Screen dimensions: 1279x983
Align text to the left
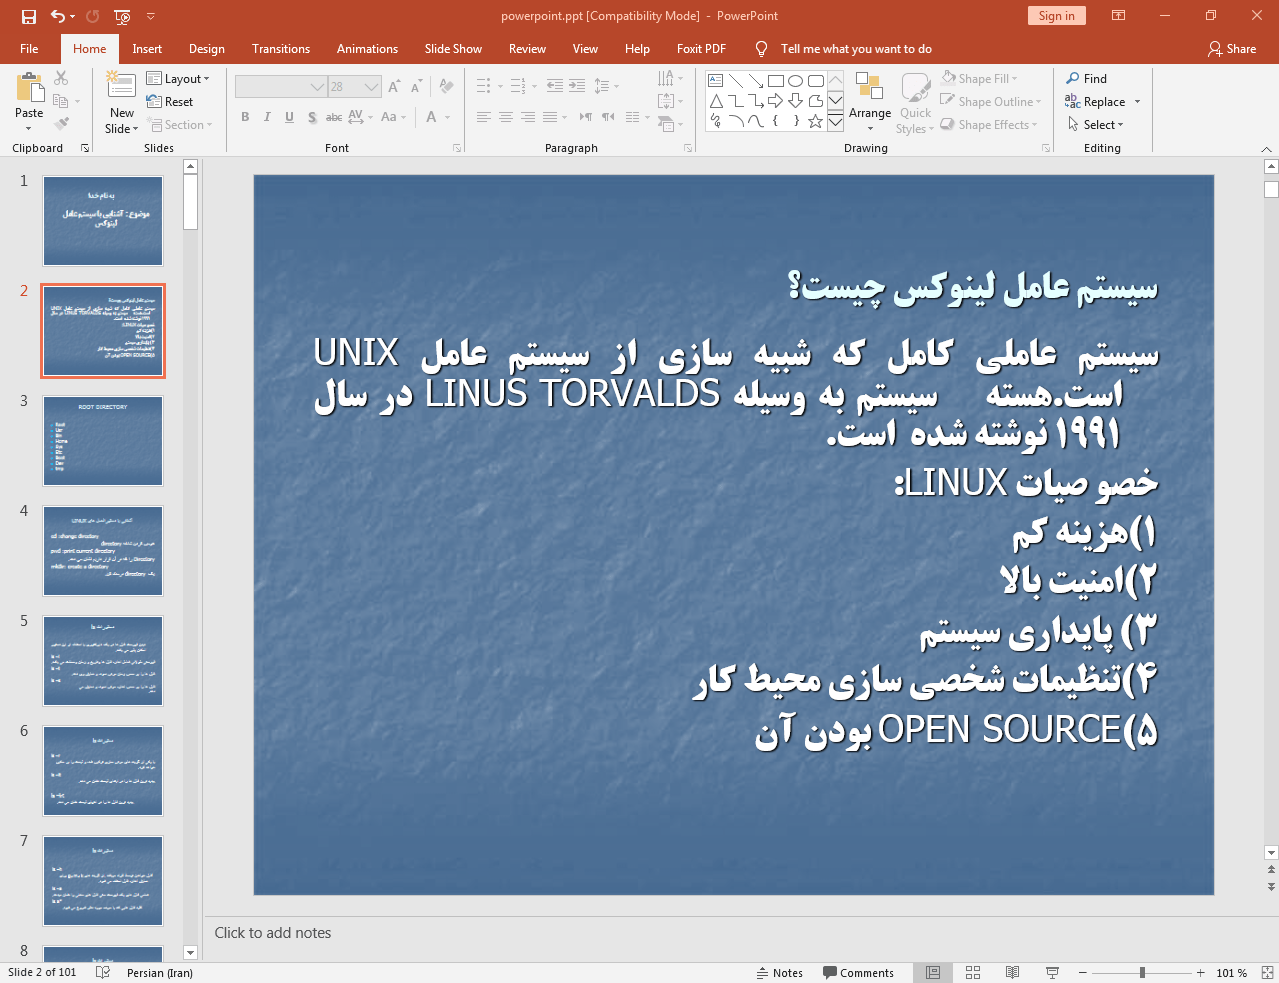coord(483,117)
